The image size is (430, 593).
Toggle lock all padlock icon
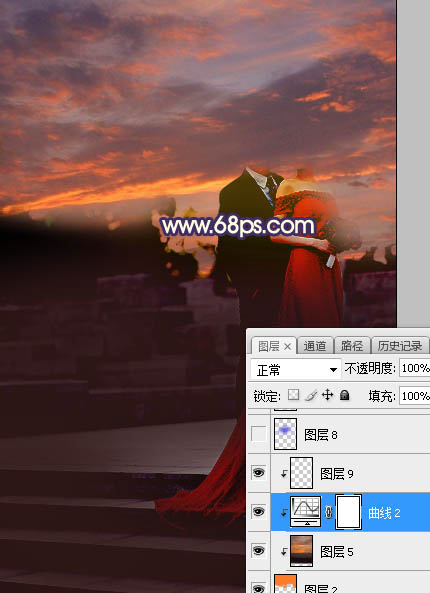point(344,396)
